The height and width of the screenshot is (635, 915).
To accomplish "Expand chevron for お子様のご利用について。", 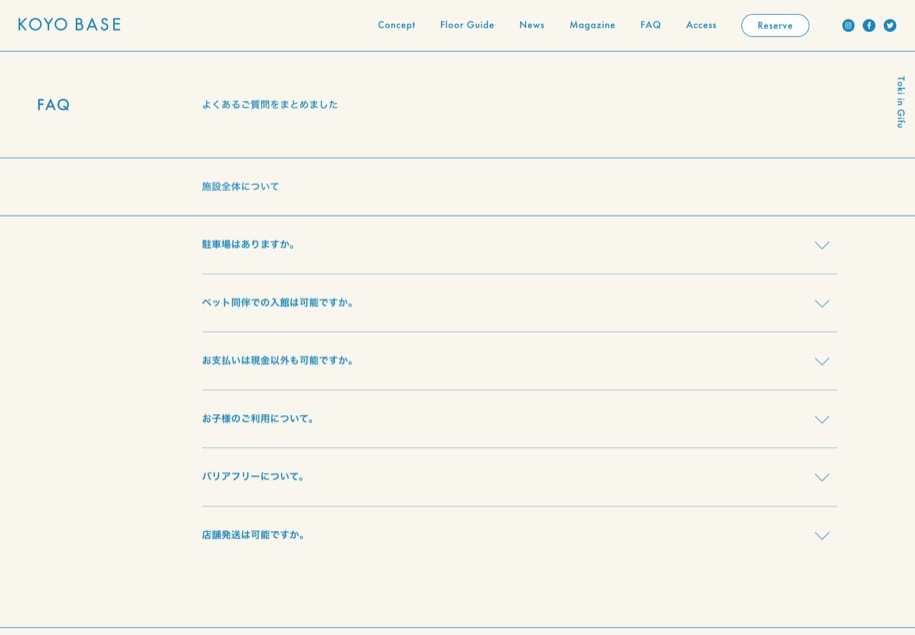I will 822,420.
